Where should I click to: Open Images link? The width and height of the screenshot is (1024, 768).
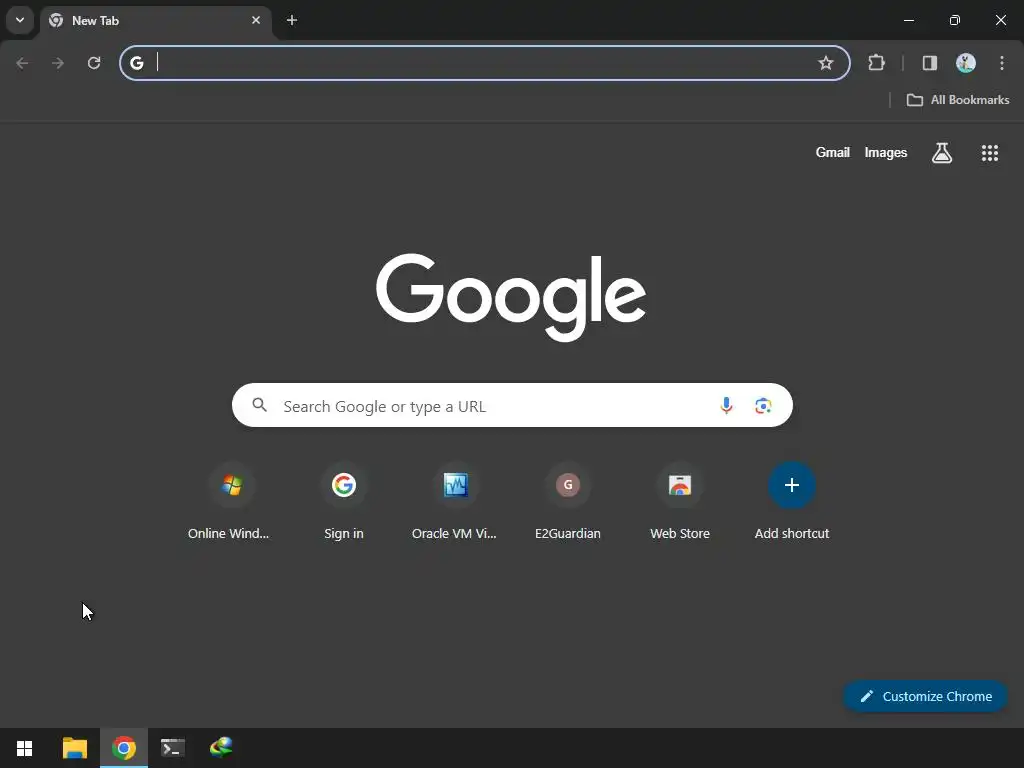pyautogui.click(x=886, y=152)
